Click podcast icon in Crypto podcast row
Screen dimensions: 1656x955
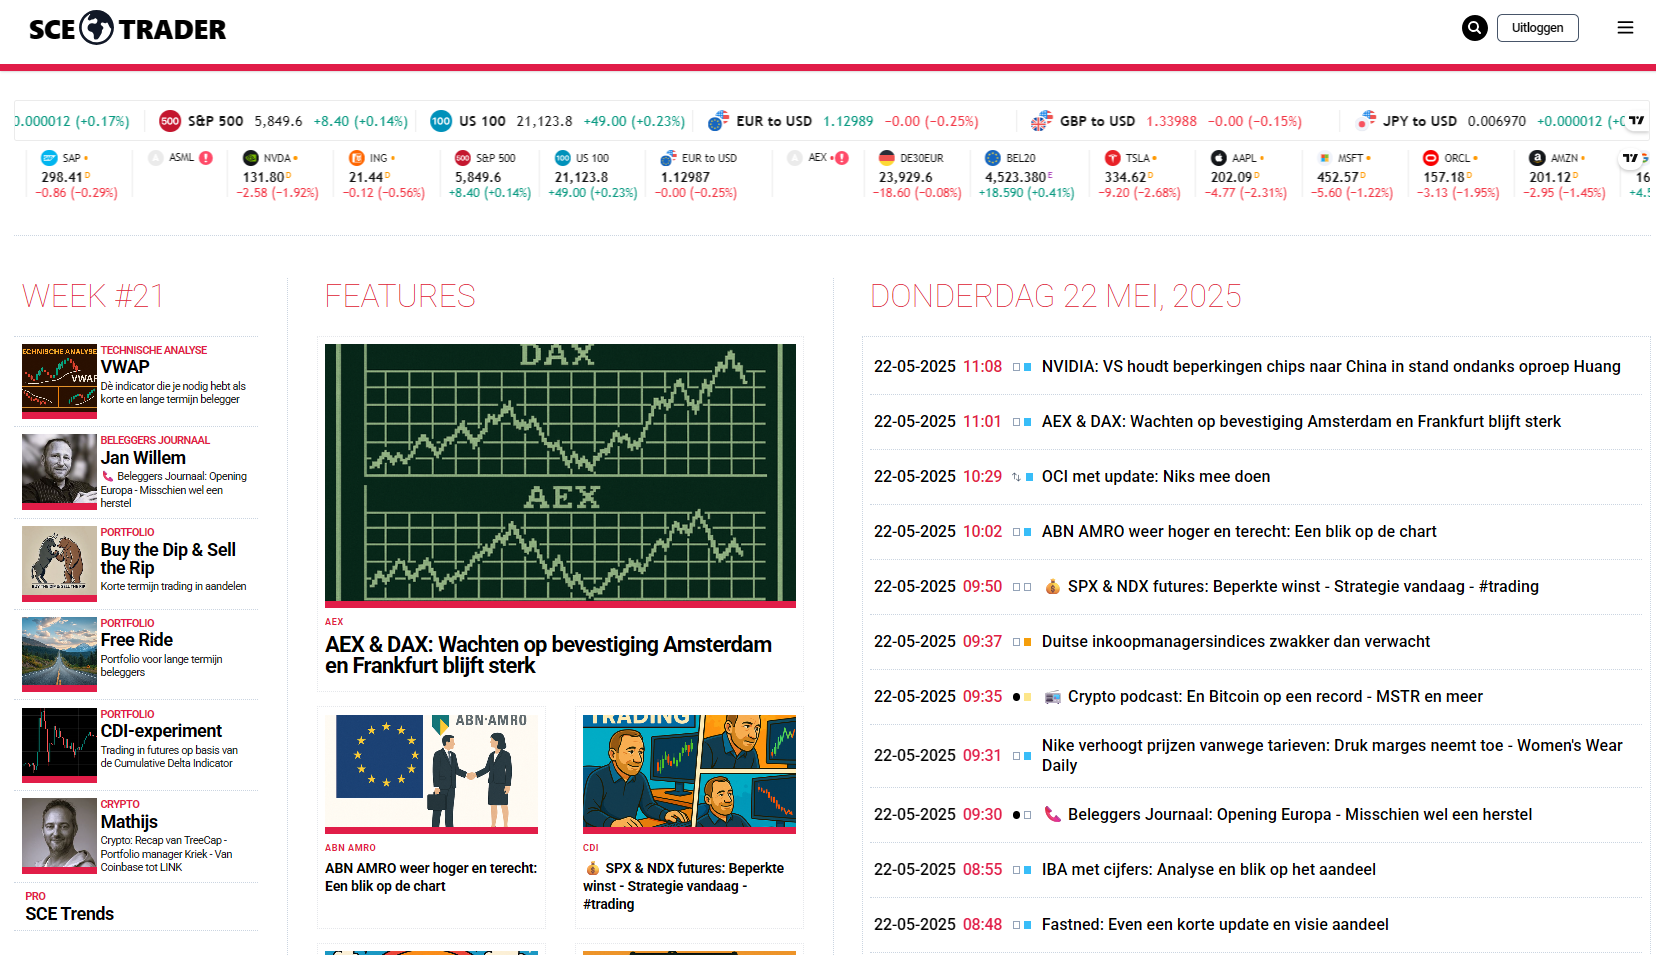coord(1052,697)
